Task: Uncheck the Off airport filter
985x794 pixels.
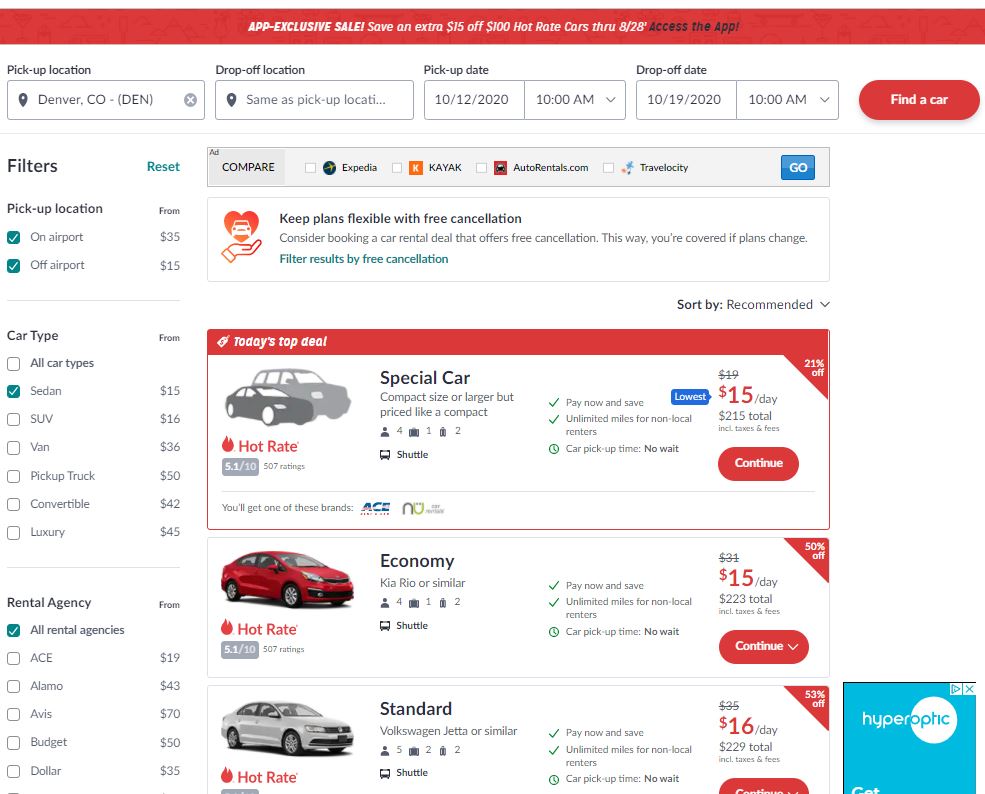Action: [13, 266]
